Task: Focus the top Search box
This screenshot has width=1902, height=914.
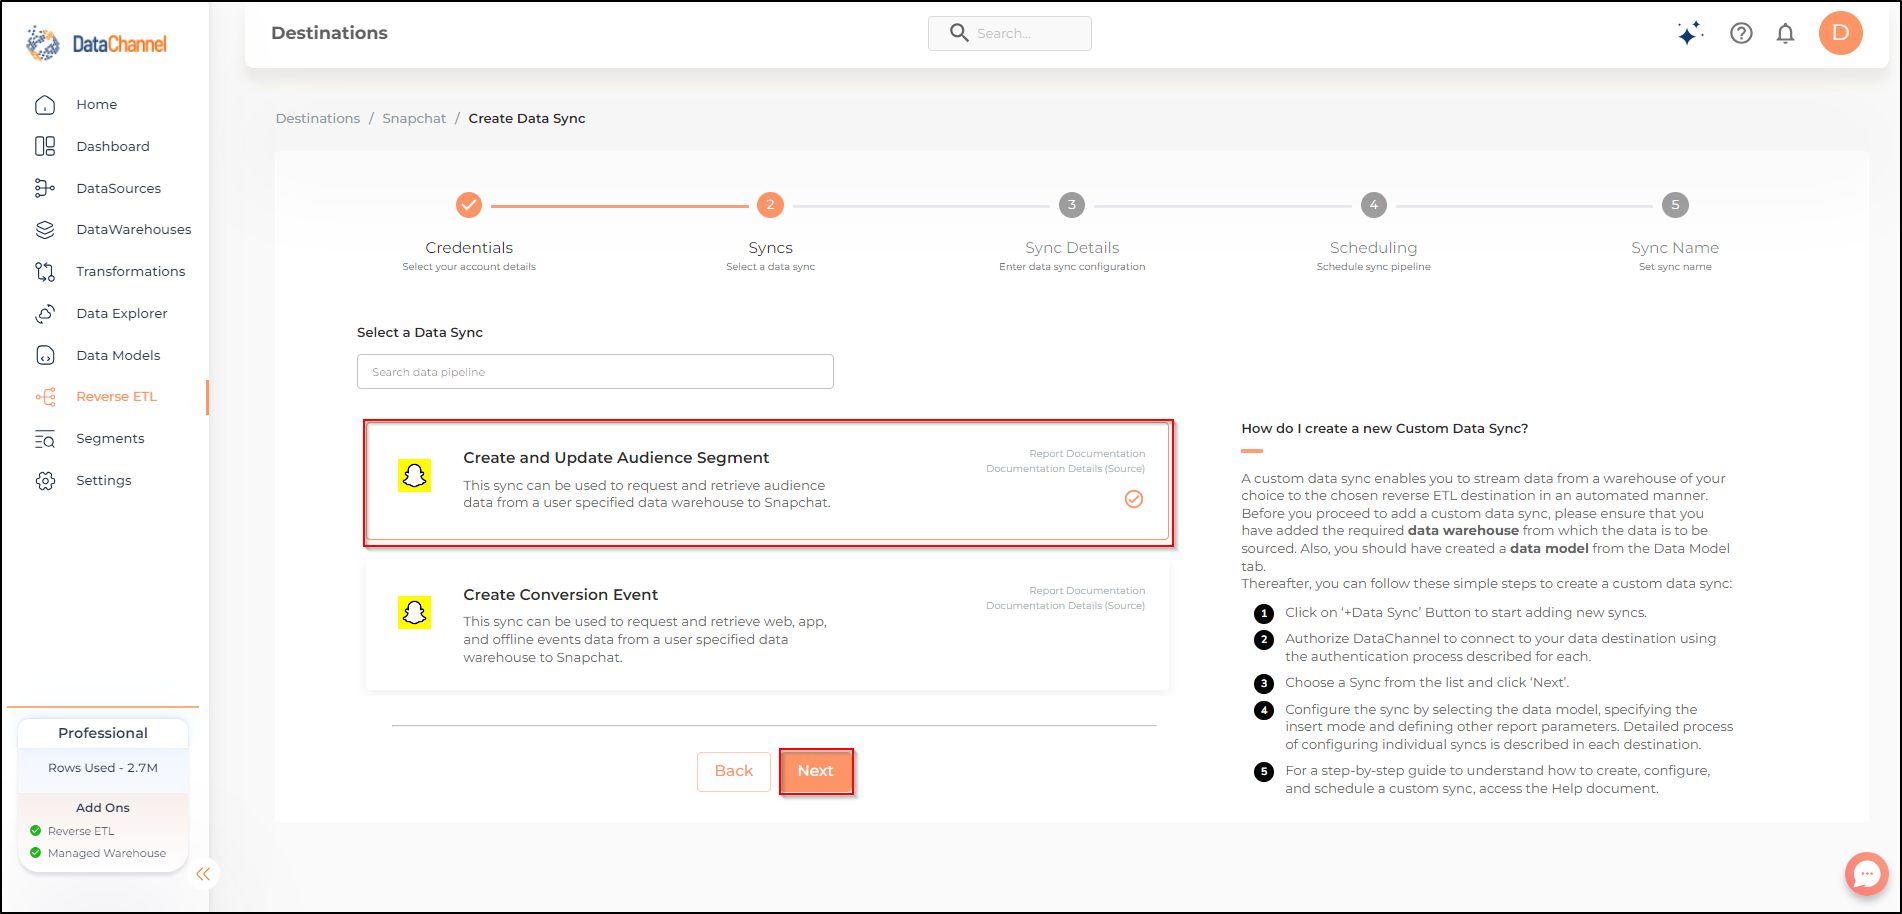Action: 1010,33
